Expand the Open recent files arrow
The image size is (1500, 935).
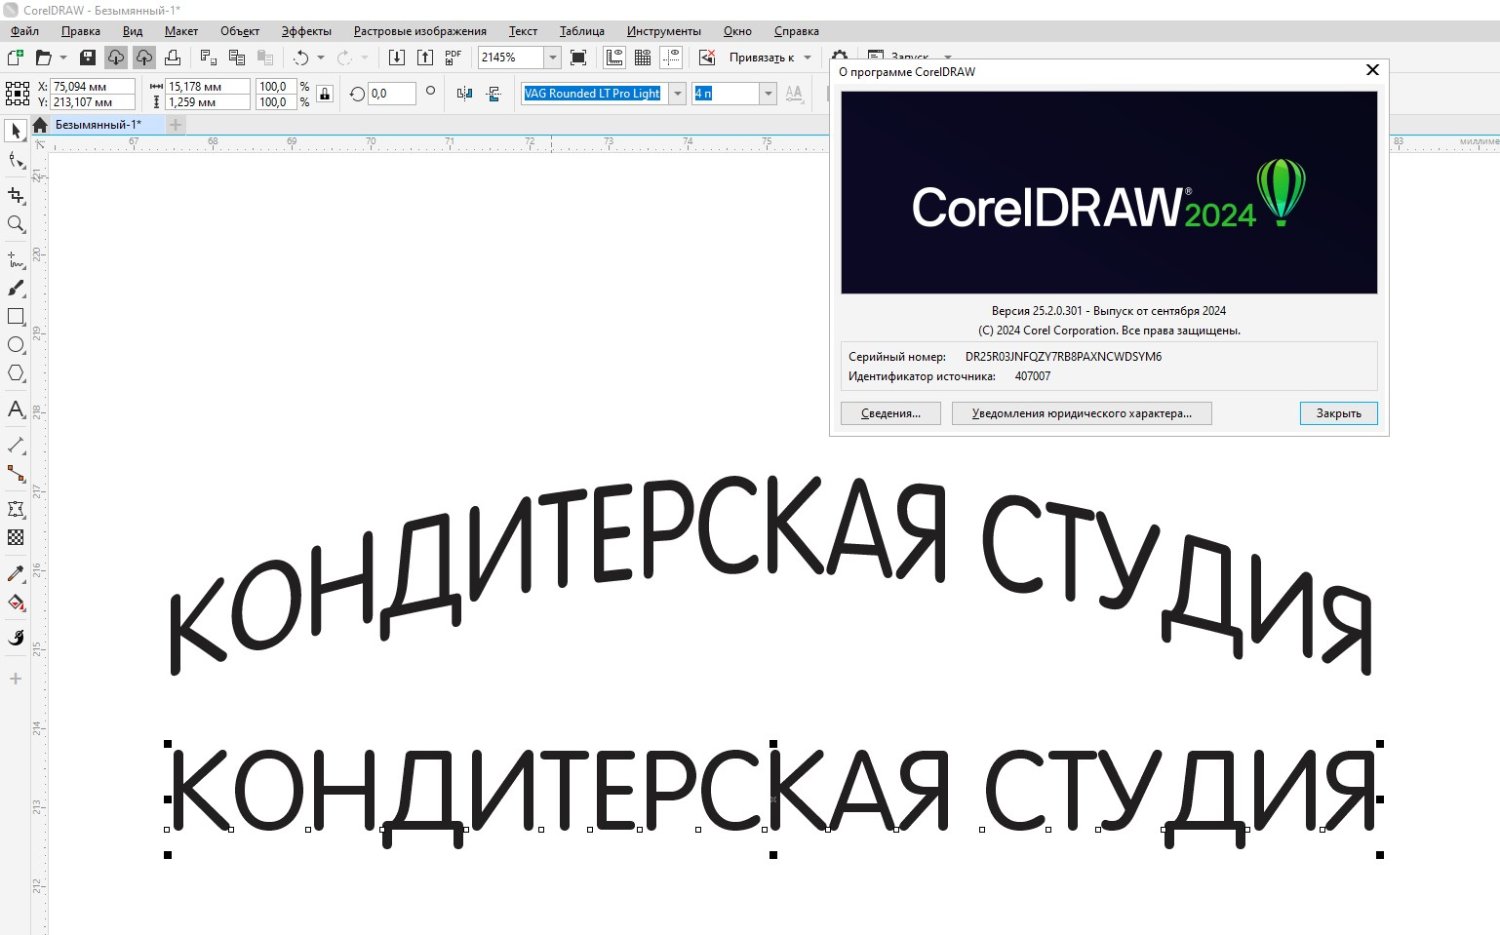click(63, 58)
